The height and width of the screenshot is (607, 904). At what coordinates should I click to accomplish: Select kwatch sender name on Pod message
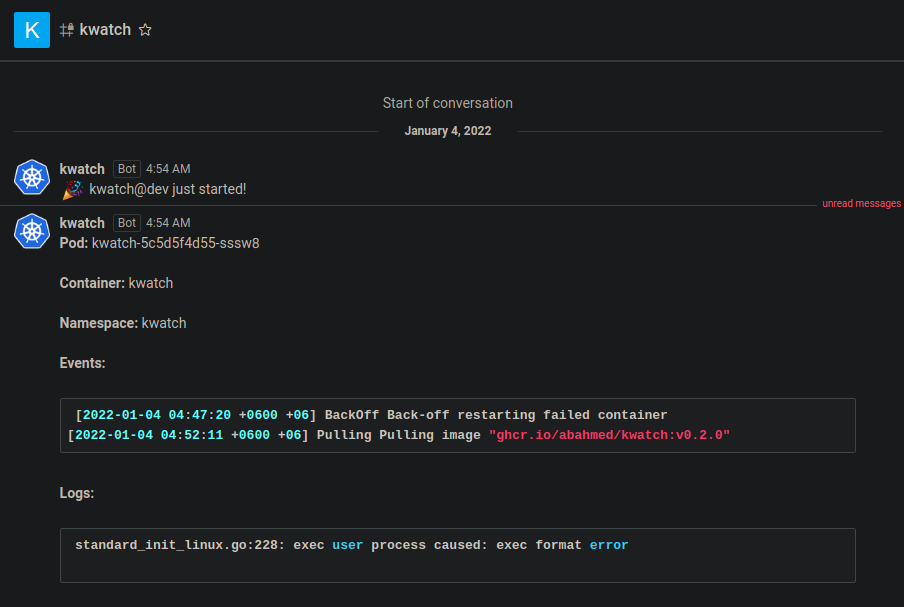82,223
